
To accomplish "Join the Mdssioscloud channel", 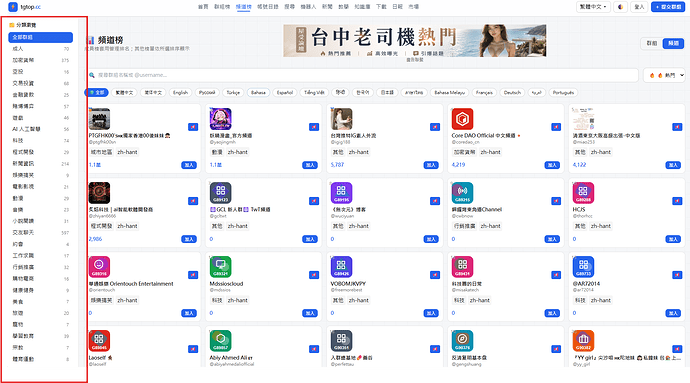I will [x=310, y=313].
